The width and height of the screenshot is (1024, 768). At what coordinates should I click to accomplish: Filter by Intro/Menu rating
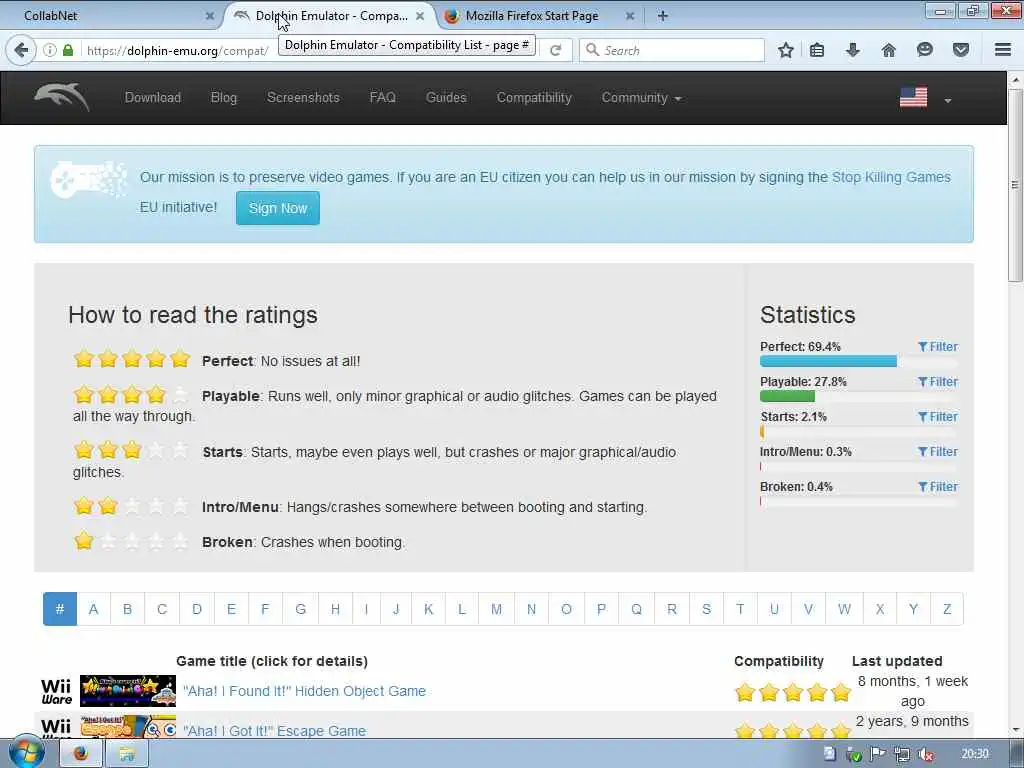coord(938,452)
